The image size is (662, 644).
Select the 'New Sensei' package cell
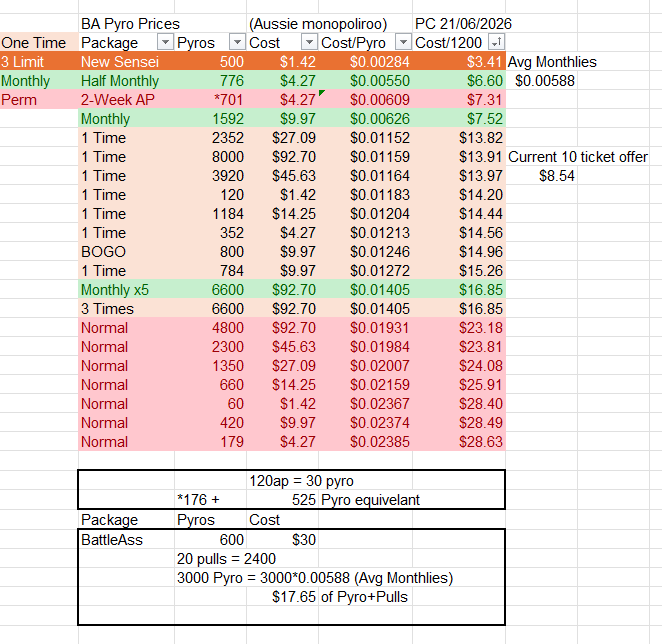126,62
